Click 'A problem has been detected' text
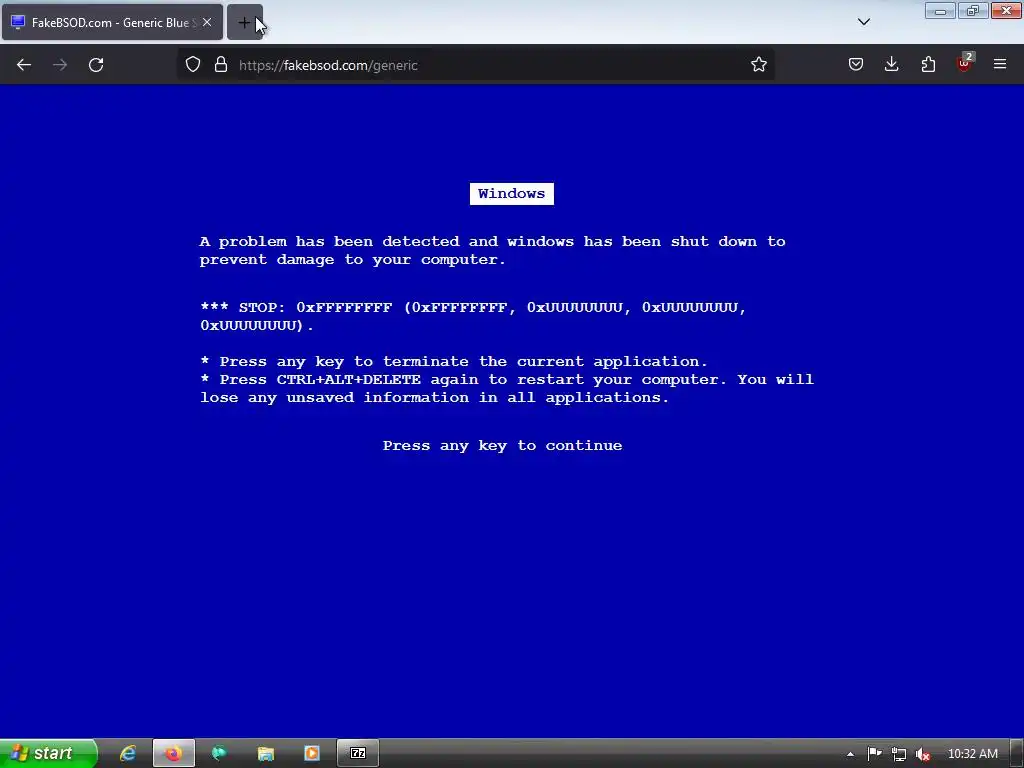This screenshot has width=1024, height=768. (x=492, y=250)
